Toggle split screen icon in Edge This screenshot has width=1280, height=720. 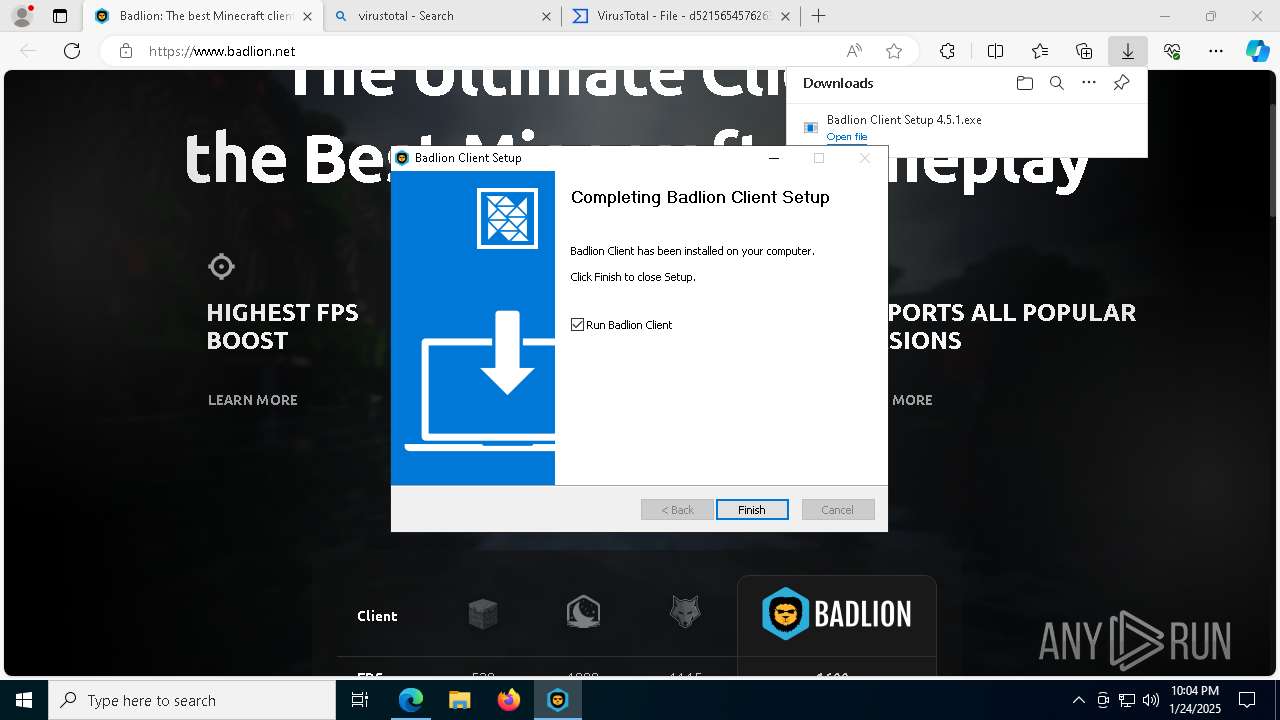click(x=995, y=51)
